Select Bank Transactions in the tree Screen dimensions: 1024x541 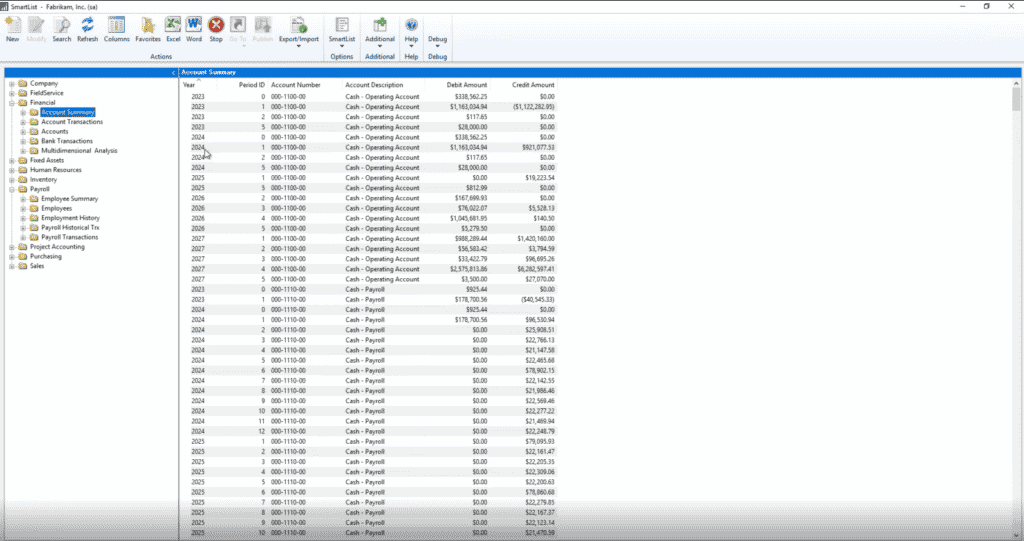(67, 141)
